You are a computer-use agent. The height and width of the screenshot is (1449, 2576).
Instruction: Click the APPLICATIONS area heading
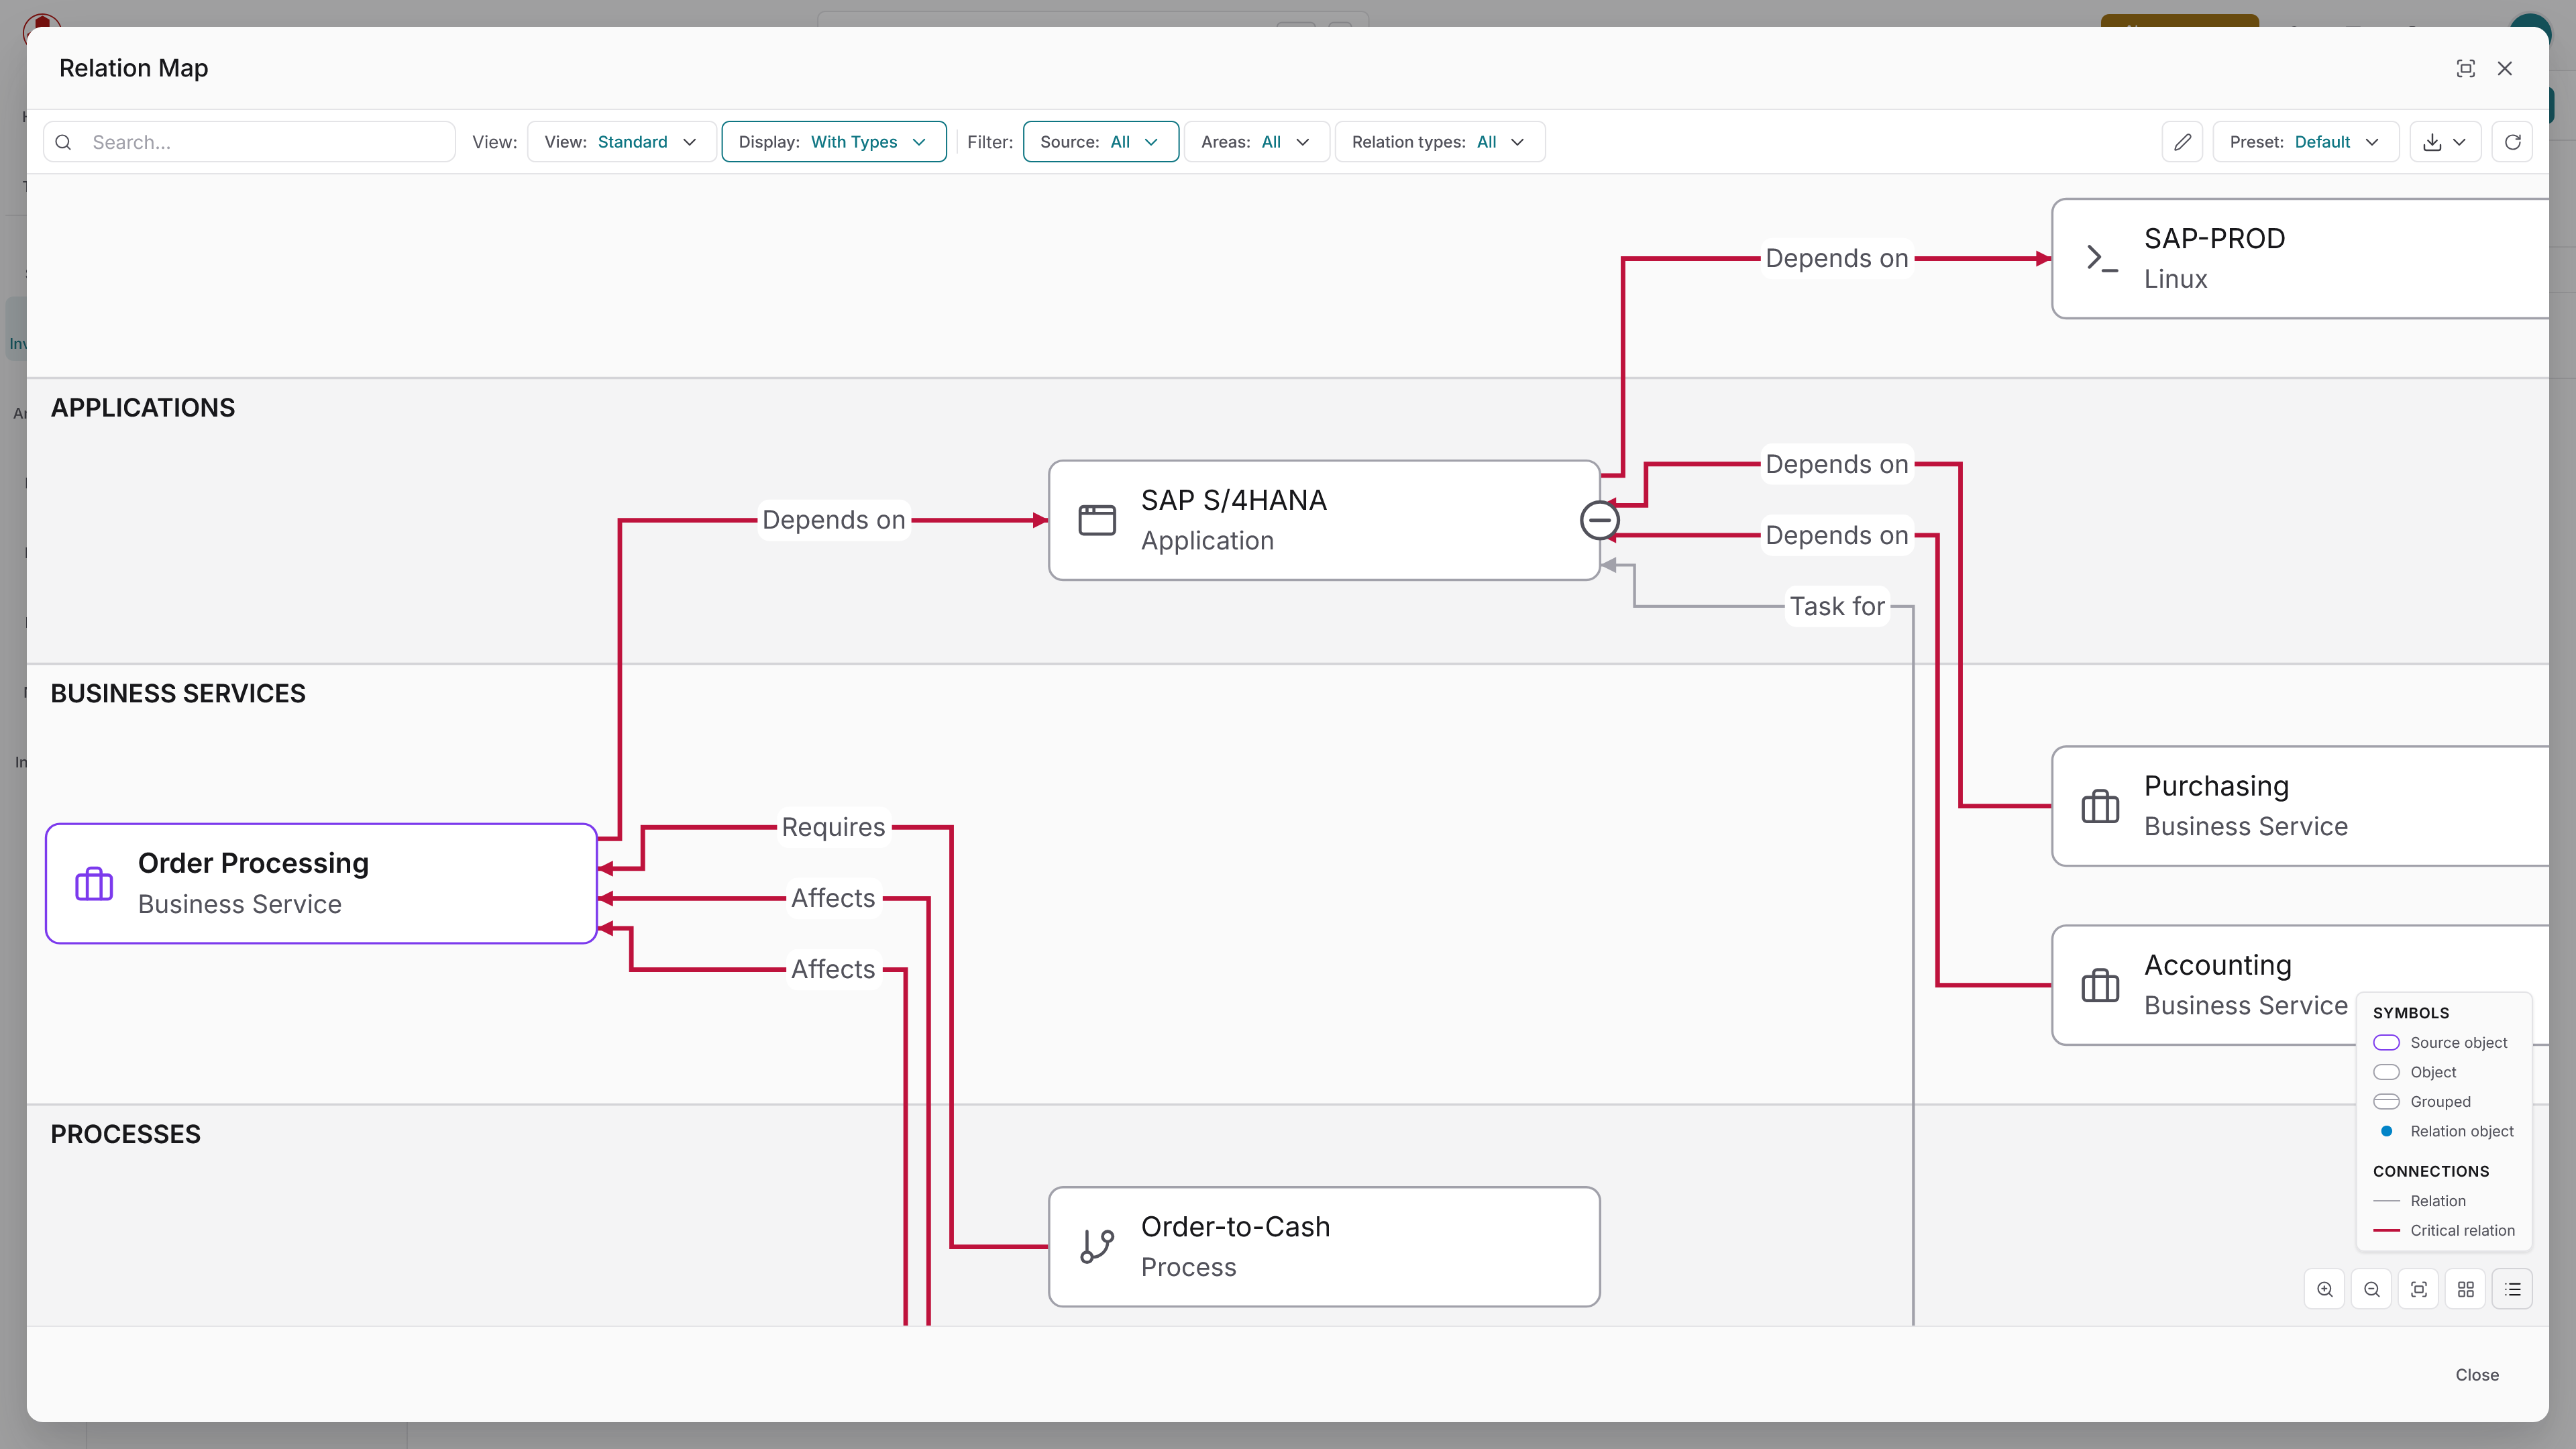pos(143,408)
